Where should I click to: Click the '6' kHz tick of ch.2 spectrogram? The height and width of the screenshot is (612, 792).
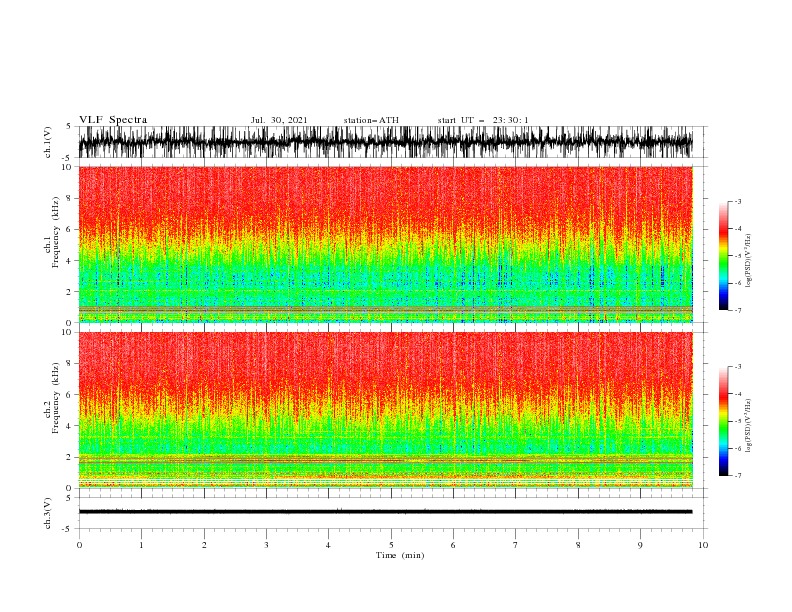pyautogui.click(x=71, y=395)
